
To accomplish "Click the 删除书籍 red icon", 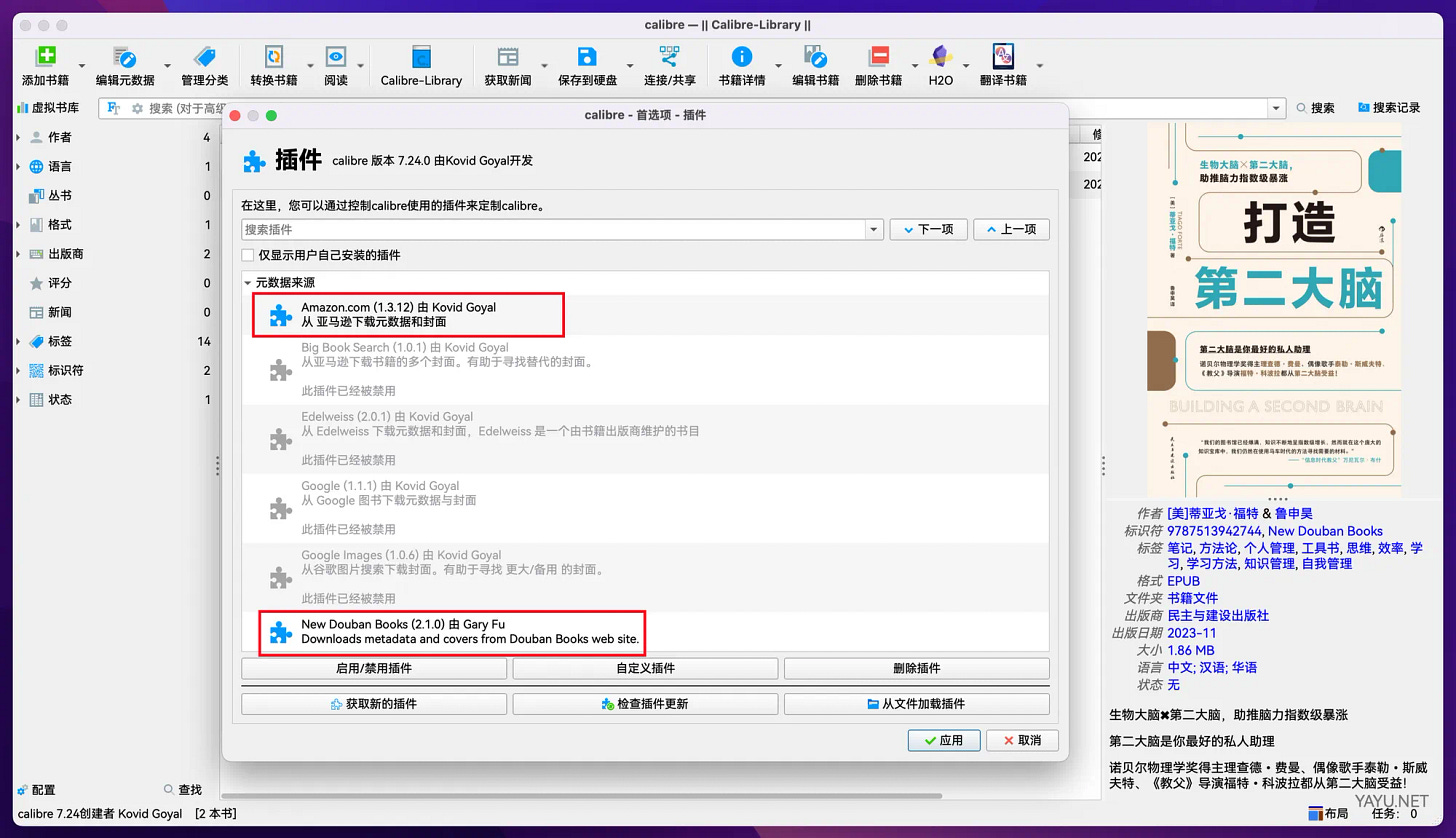I will coord(879,57).
